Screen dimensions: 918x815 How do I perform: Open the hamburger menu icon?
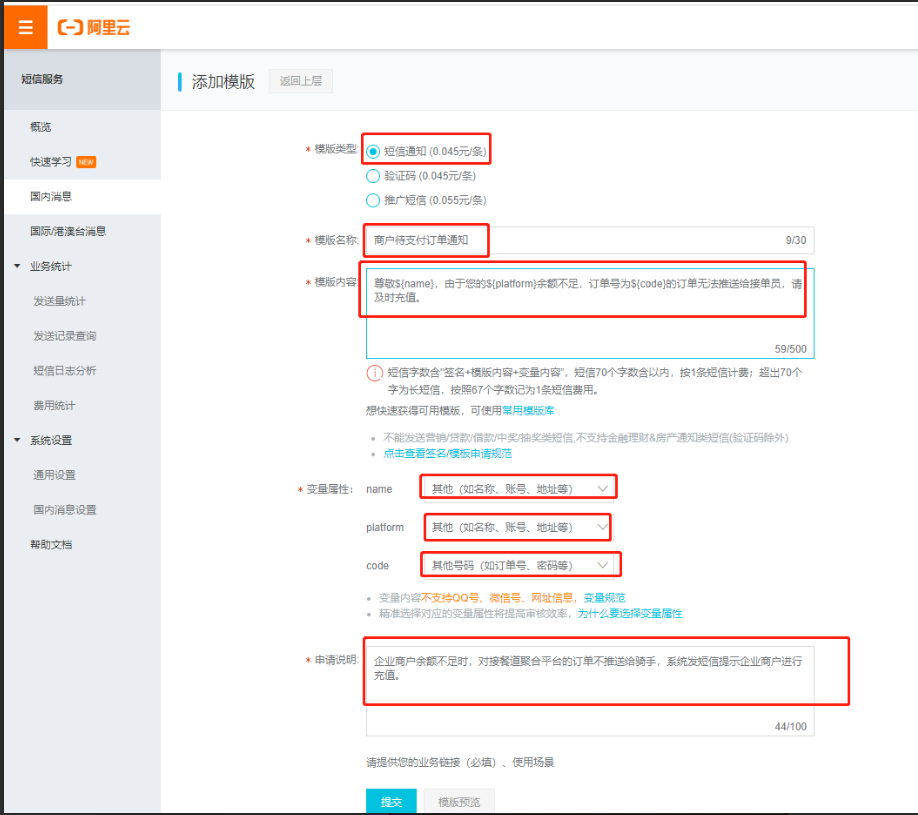click(x=25, y=27)
